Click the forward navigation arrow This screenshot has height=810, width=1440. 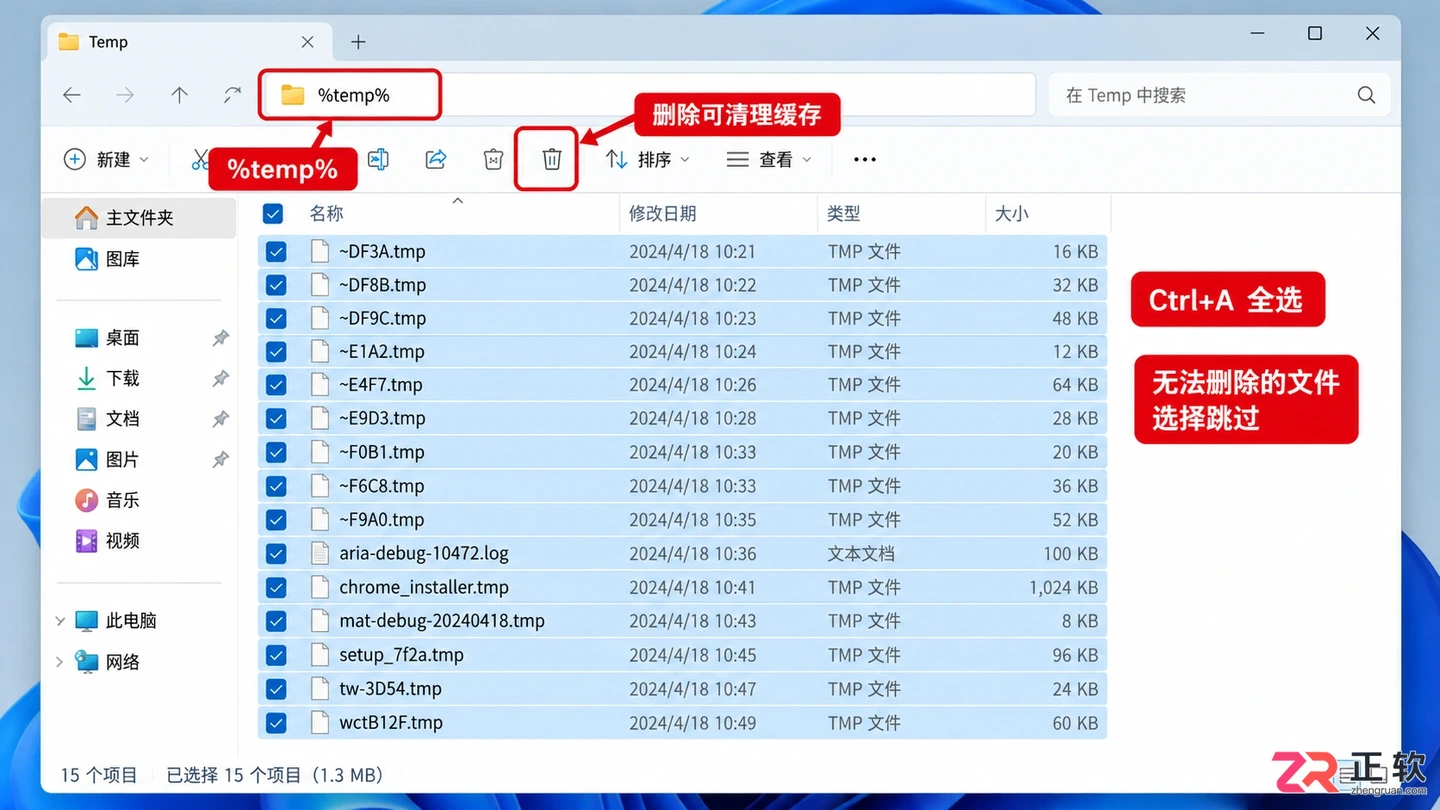125,95
